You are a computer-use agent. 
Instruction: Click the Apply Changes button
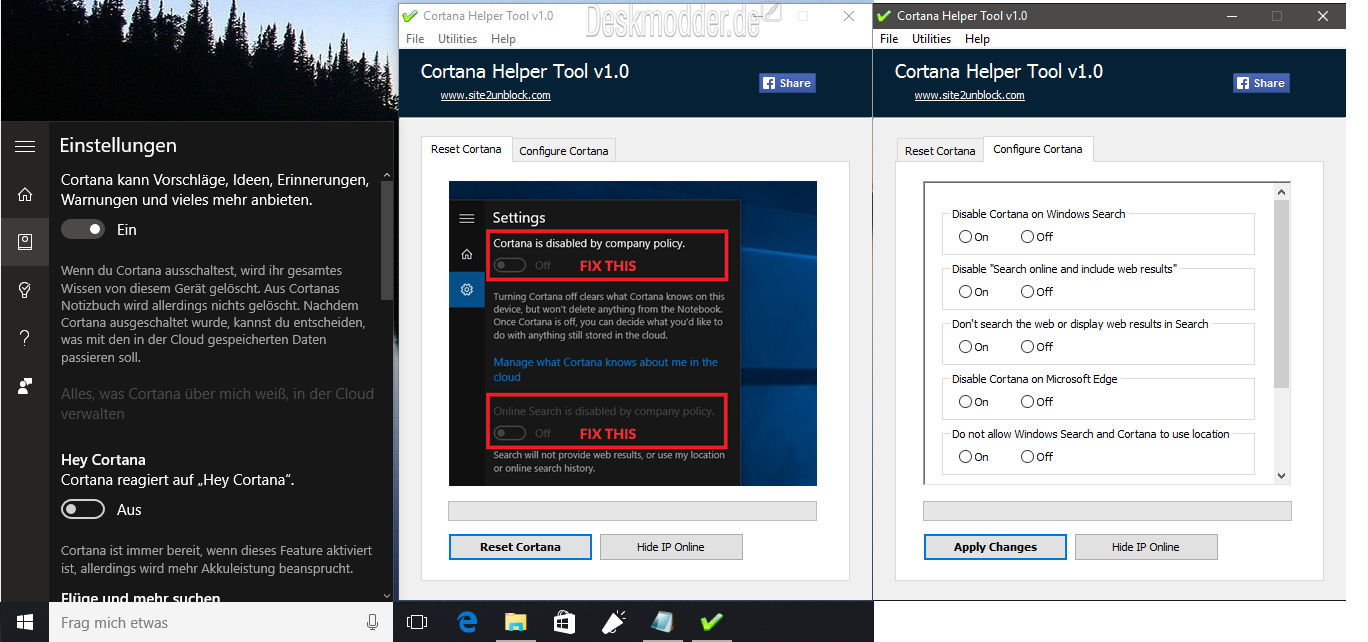click(995, 547)
